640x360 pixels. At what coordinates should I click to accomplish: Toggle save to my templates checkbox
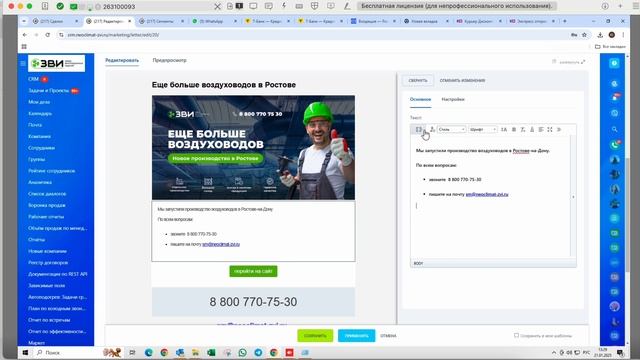516,336
